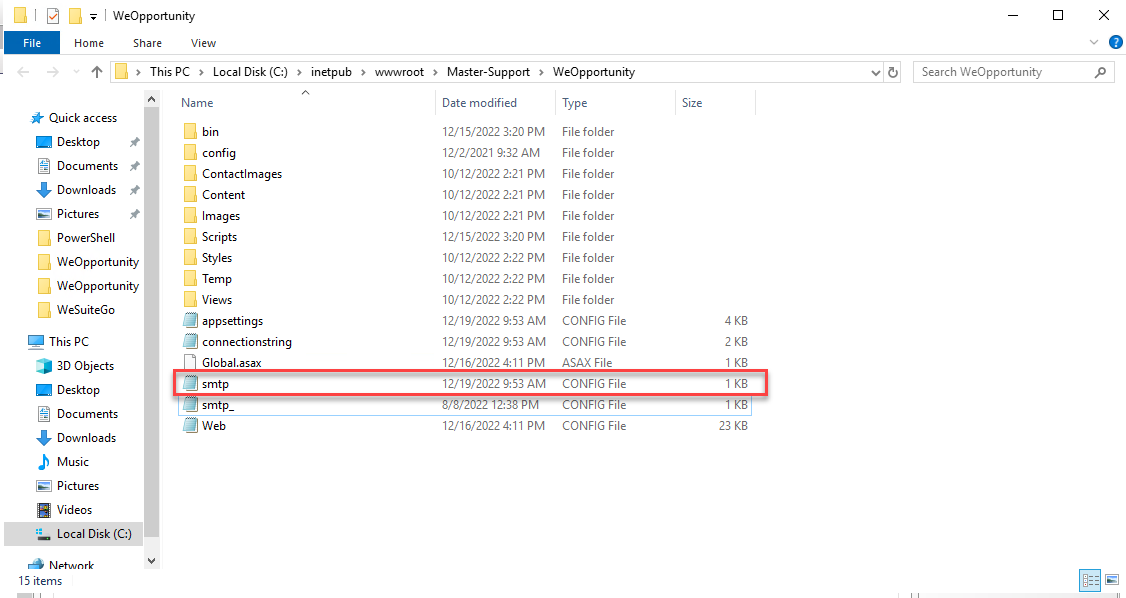This screenshot has height=598, width=1126.
Task: Click New folder icon in the title bar toolbar
Action: tap(75, 15)
